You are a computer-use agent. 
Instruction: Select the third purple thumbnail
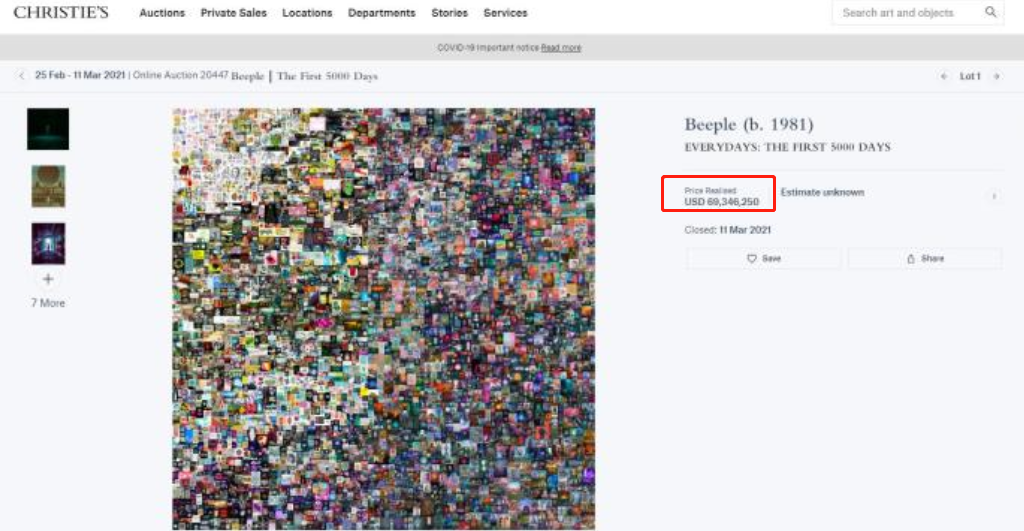coord(48,244)
